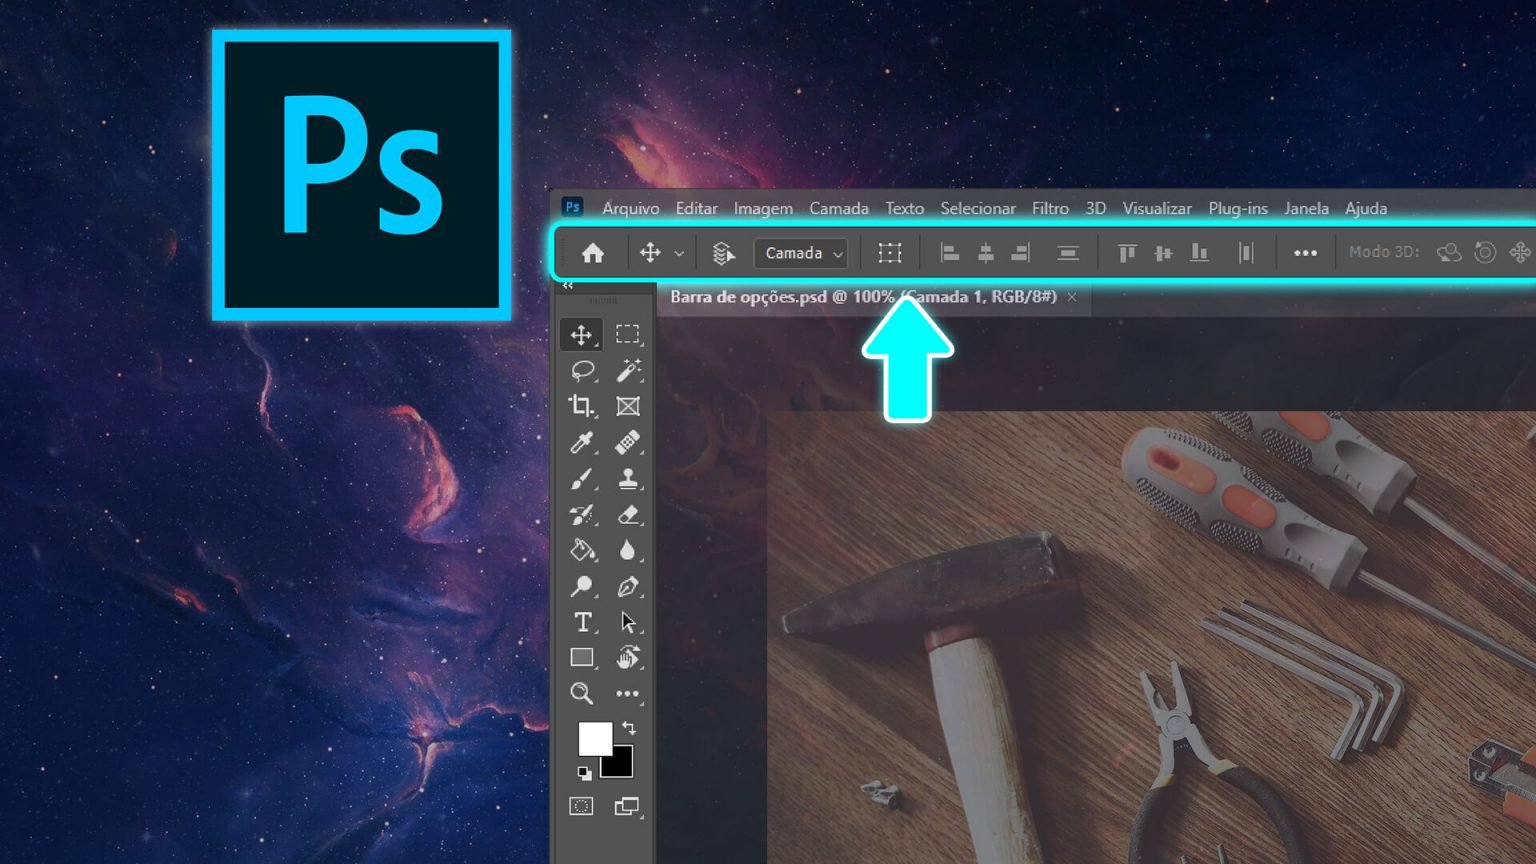Align right edges in options bar
The width and height of the screenshot is (1536, 864).
click(x=1020, y=253)
